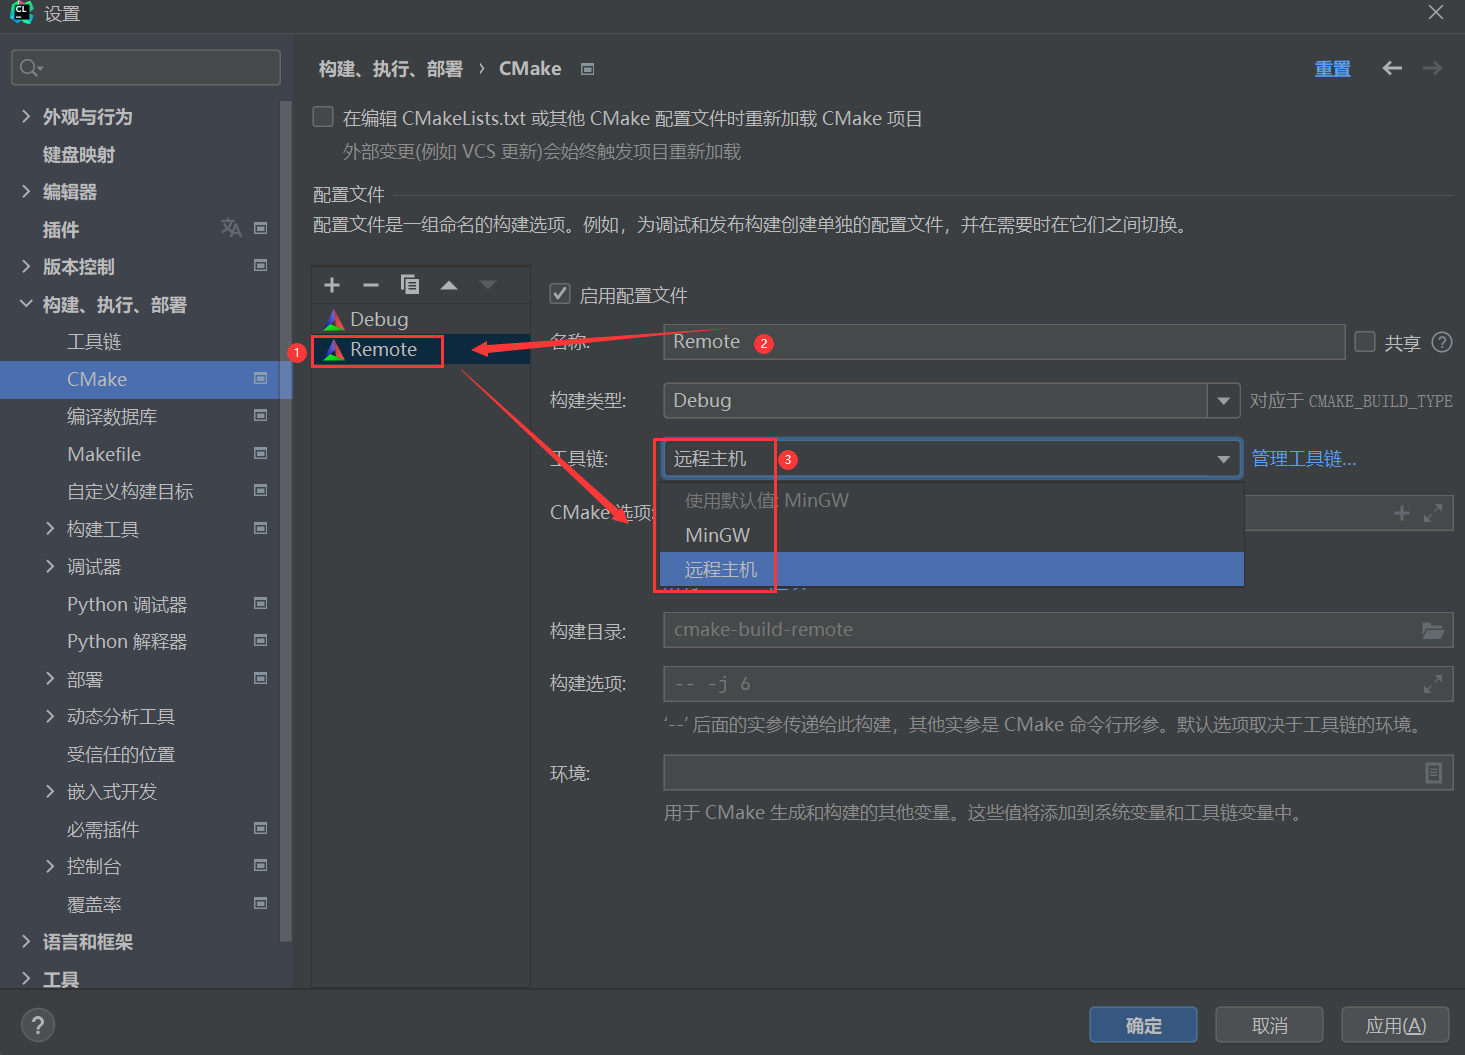This screenshot has height=1055, width=1465.
Task: Click the project-level marker next to CMake breadcrumb
Action: tap(588, 69)
